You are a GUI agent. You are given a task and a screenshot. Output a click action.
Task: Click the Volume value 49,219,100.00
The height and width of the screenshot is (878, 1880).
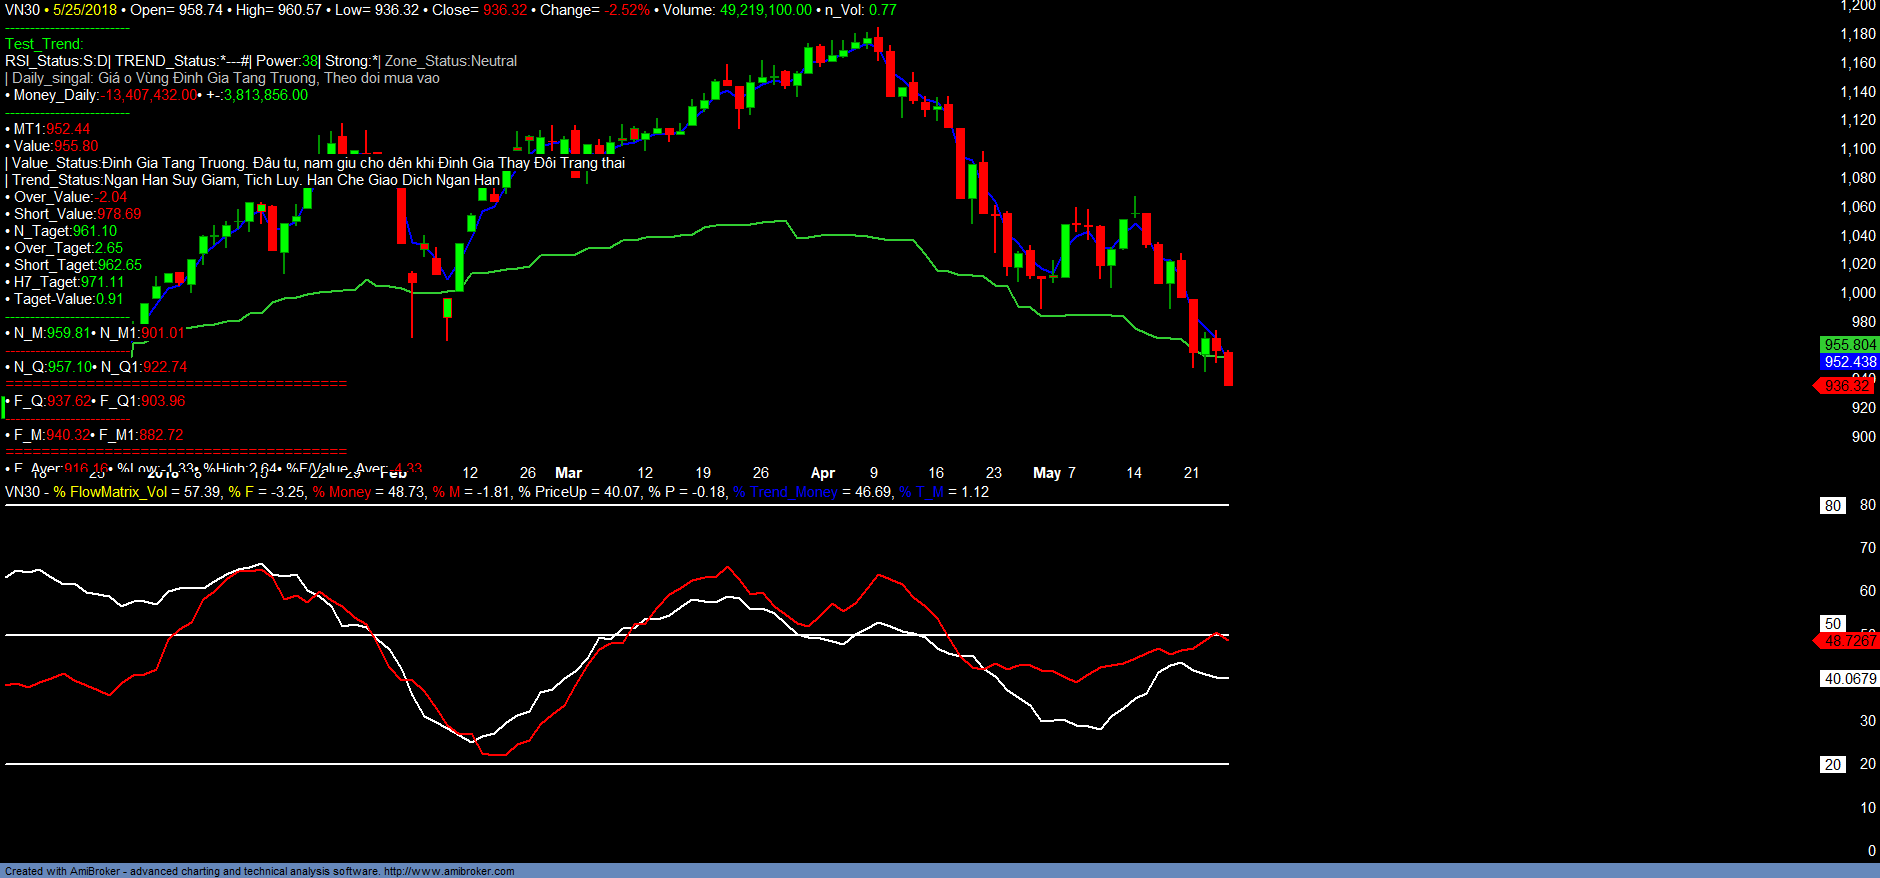765,10
